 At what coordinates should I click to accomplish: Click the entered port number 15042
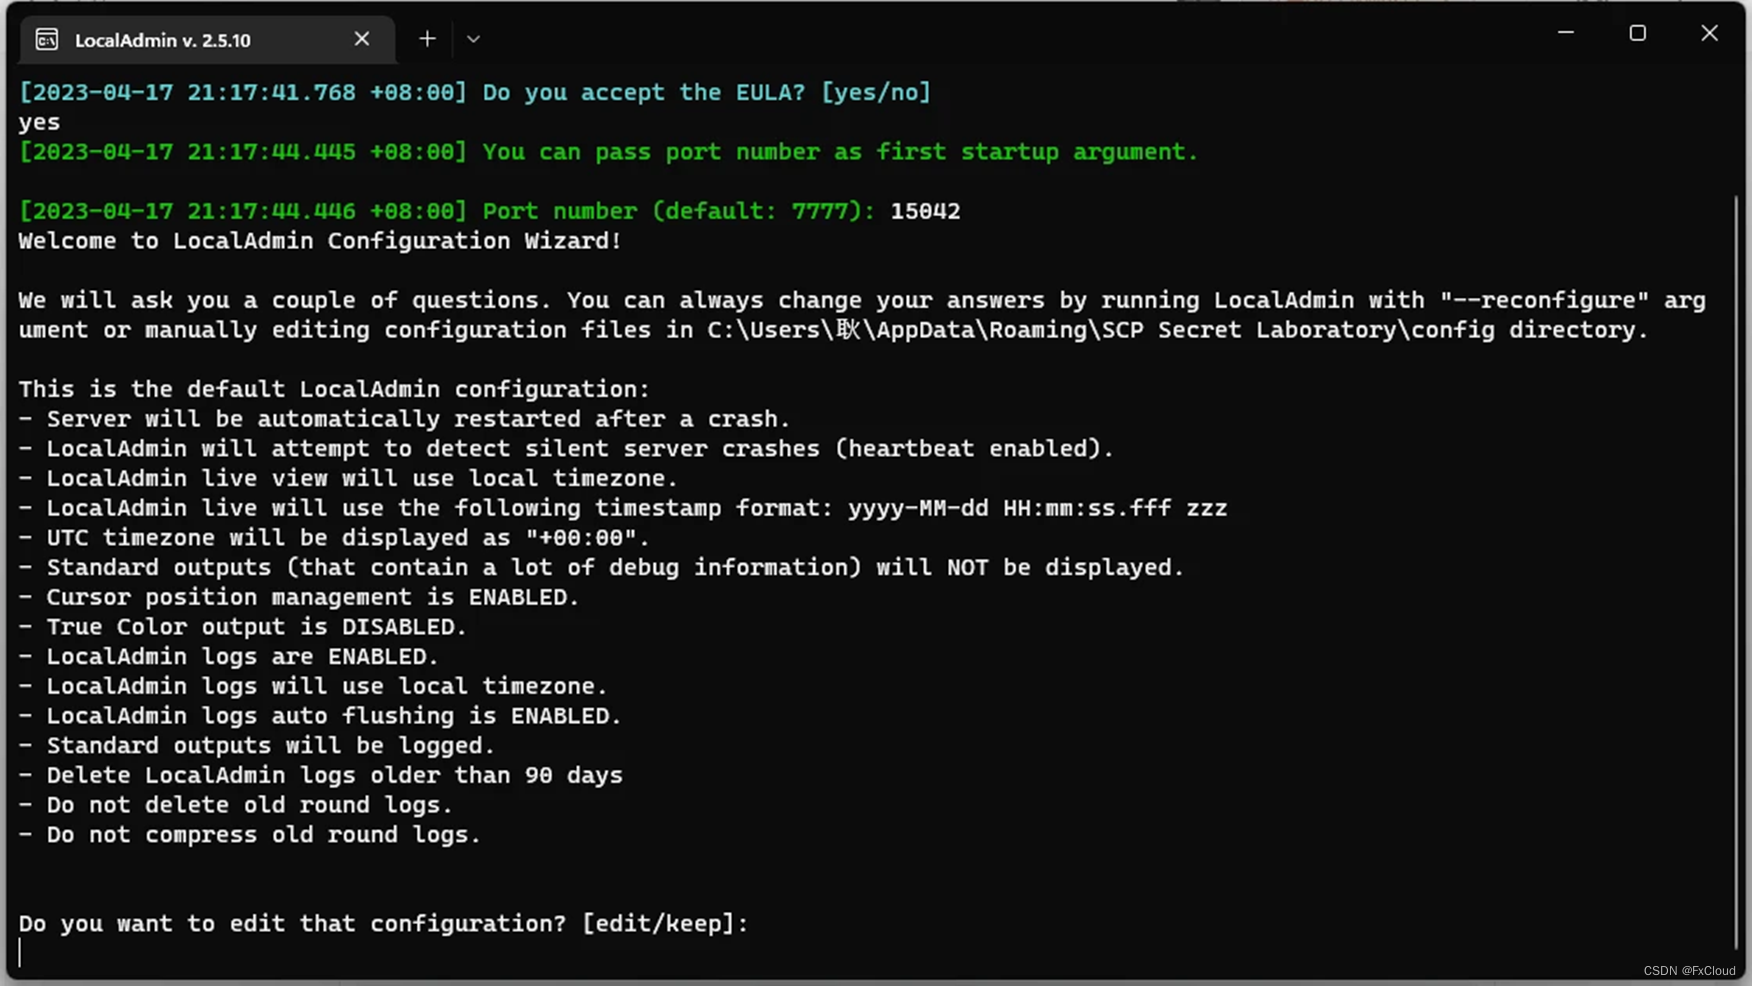click(925, 211)
